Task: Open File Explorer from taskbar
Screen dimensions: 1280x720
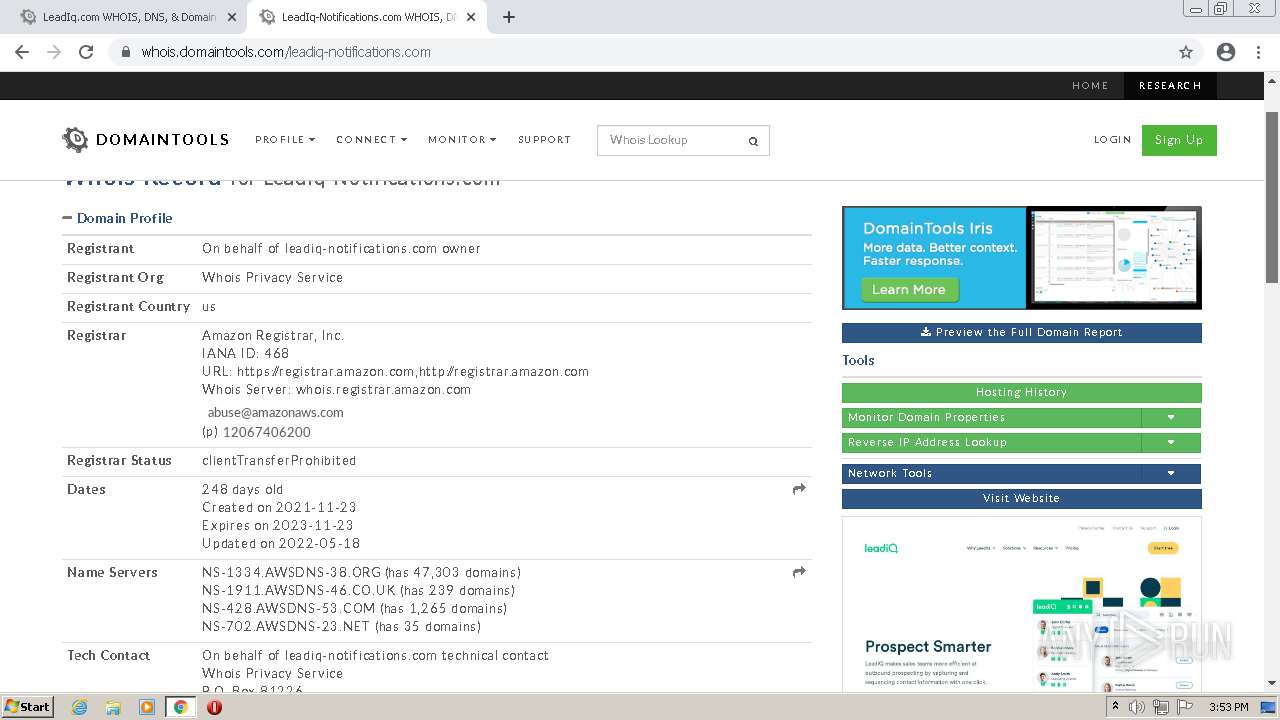Action: [113, 707]
